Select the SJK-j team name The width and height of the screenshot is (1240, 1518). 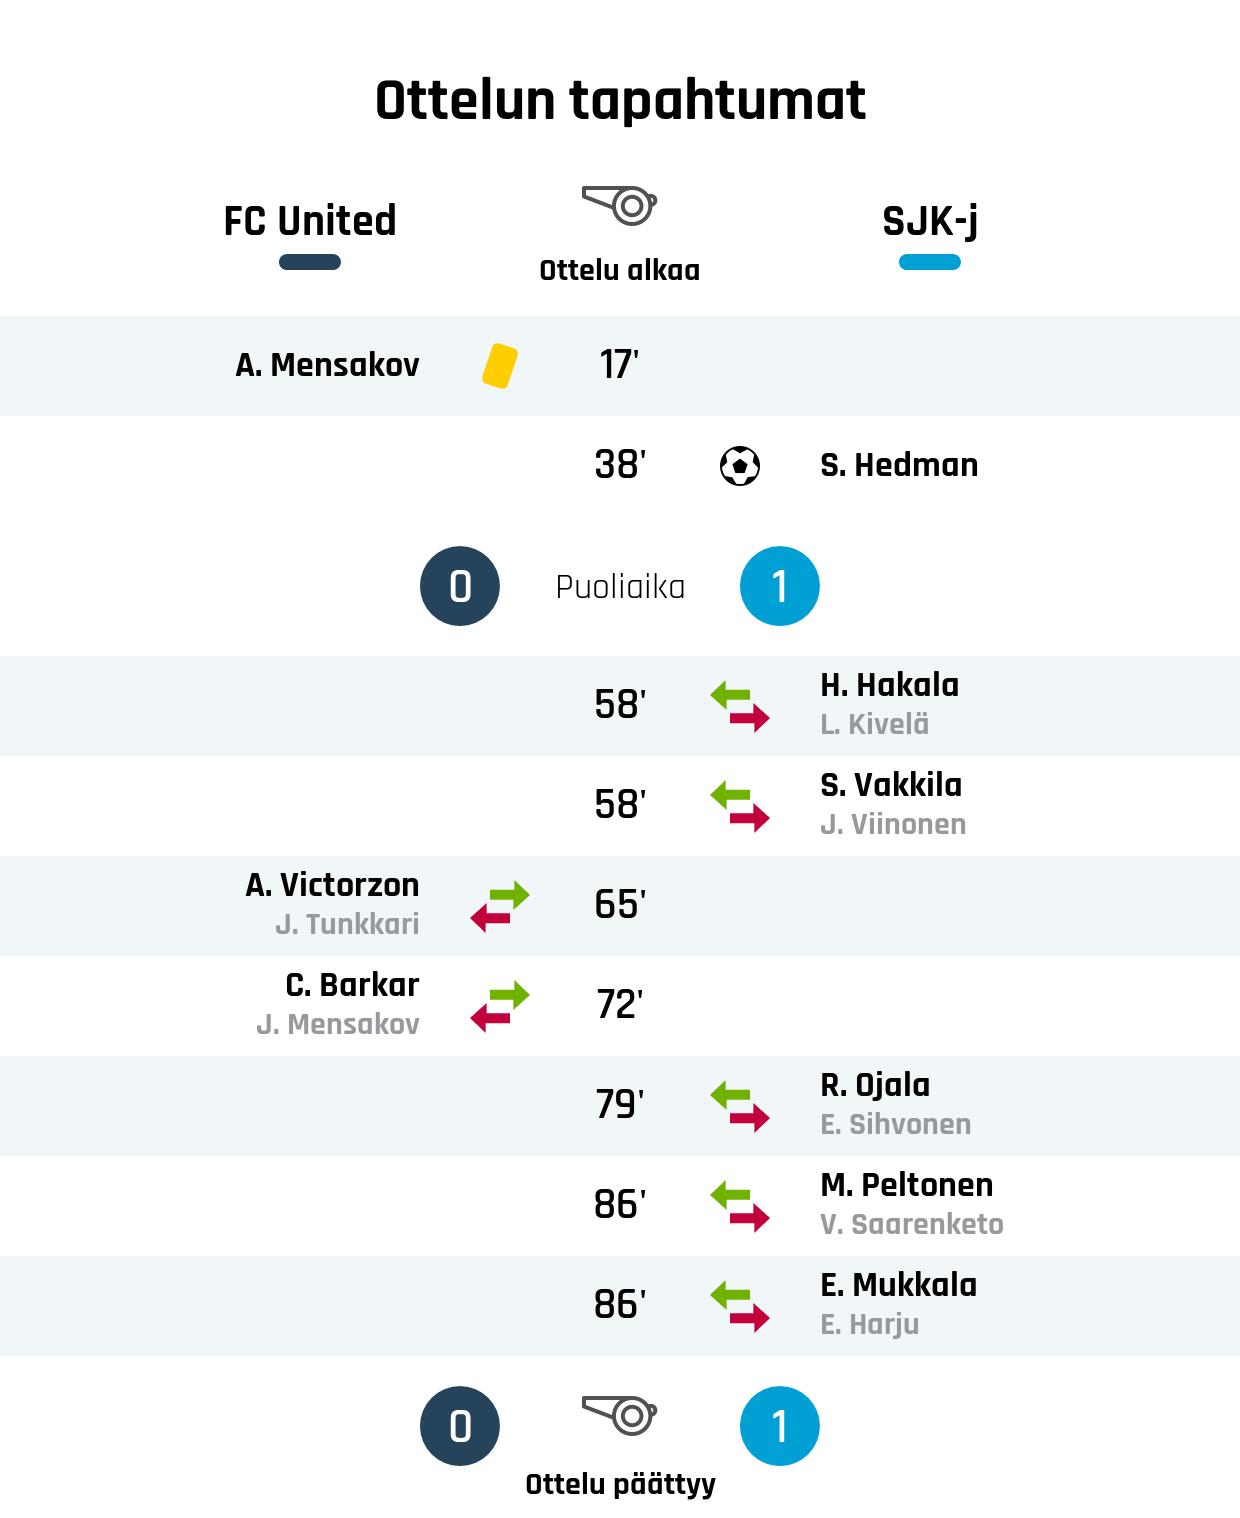tap(930, 221)
